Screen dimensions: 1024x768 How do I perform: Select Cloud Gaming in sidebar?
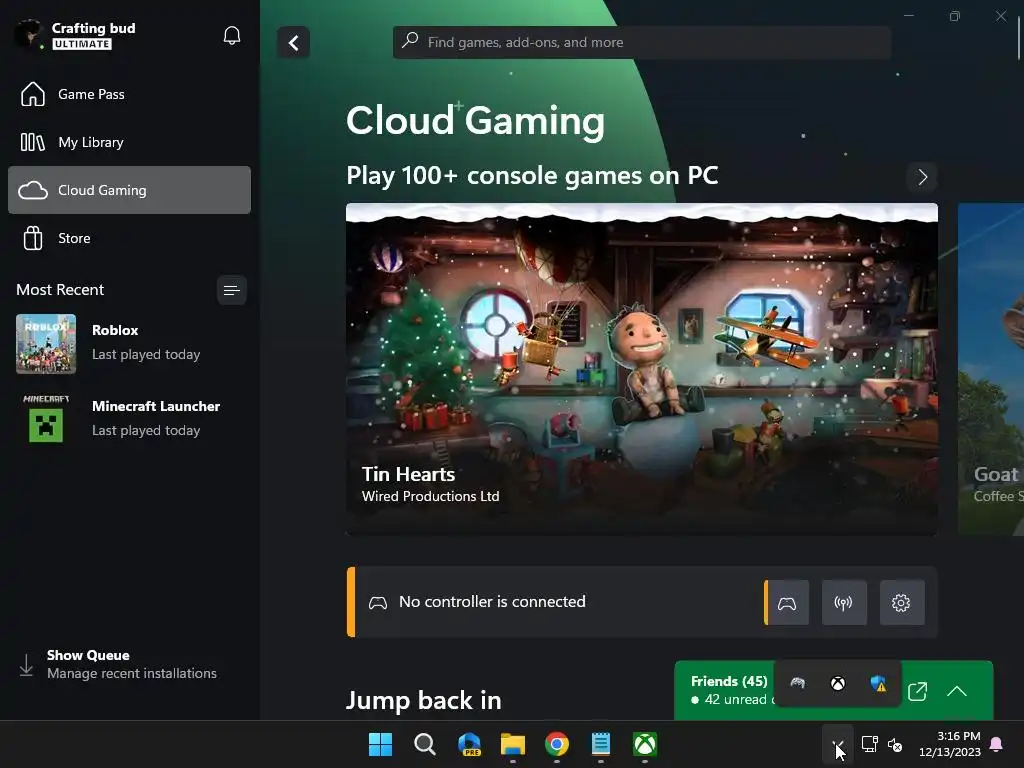coord(129,190)
